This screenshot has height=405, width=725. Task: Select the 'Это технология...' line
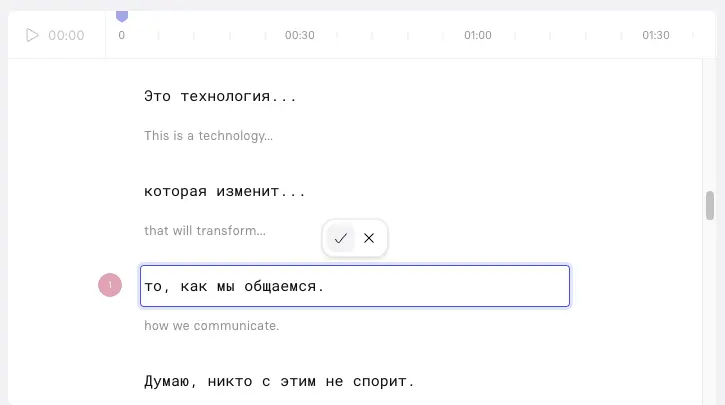(220, 96)
